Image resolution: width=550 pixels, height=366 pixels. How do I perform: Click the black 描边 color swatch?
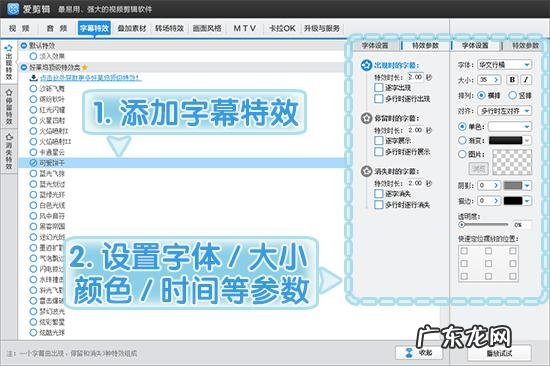(513, 201)
